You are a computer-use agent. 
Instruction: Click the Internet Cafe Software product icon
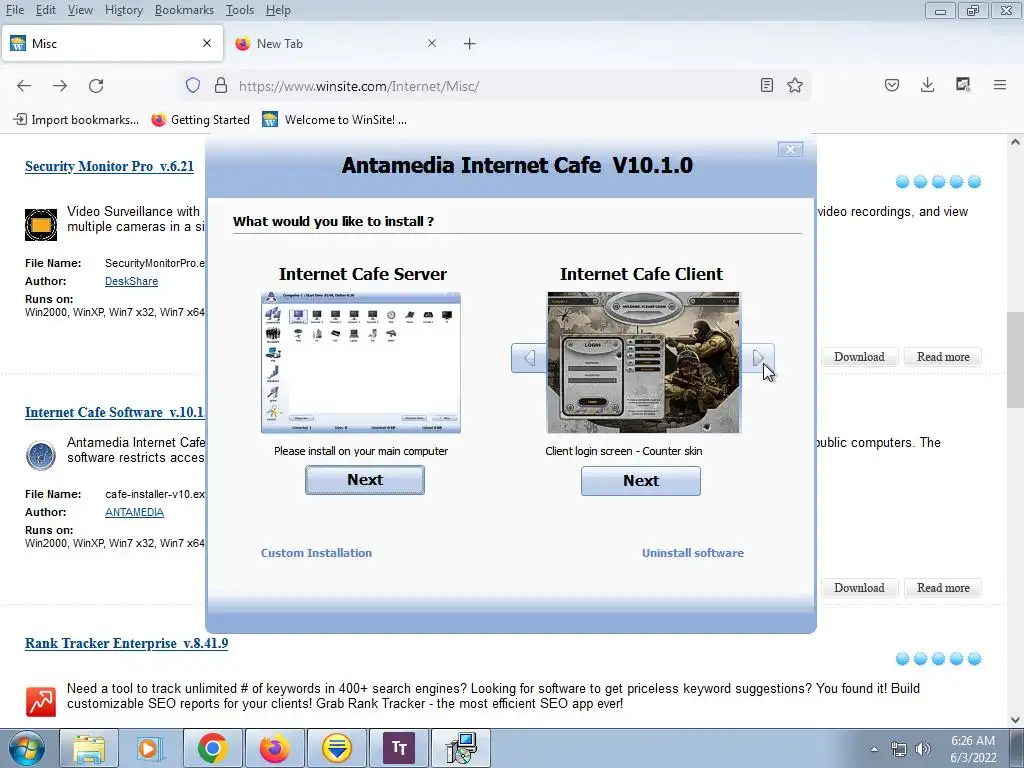tap(40, 455)
